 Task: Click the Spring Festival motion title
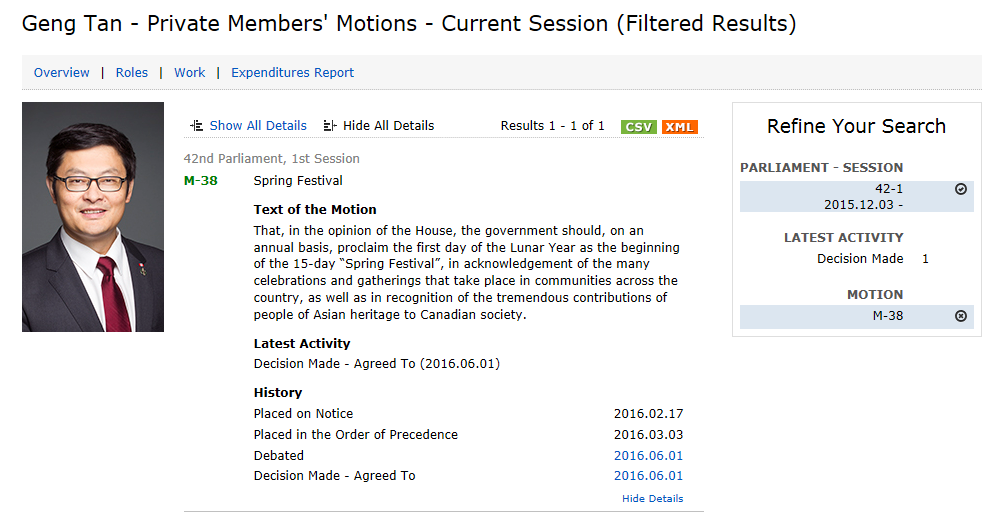(298, 181)
